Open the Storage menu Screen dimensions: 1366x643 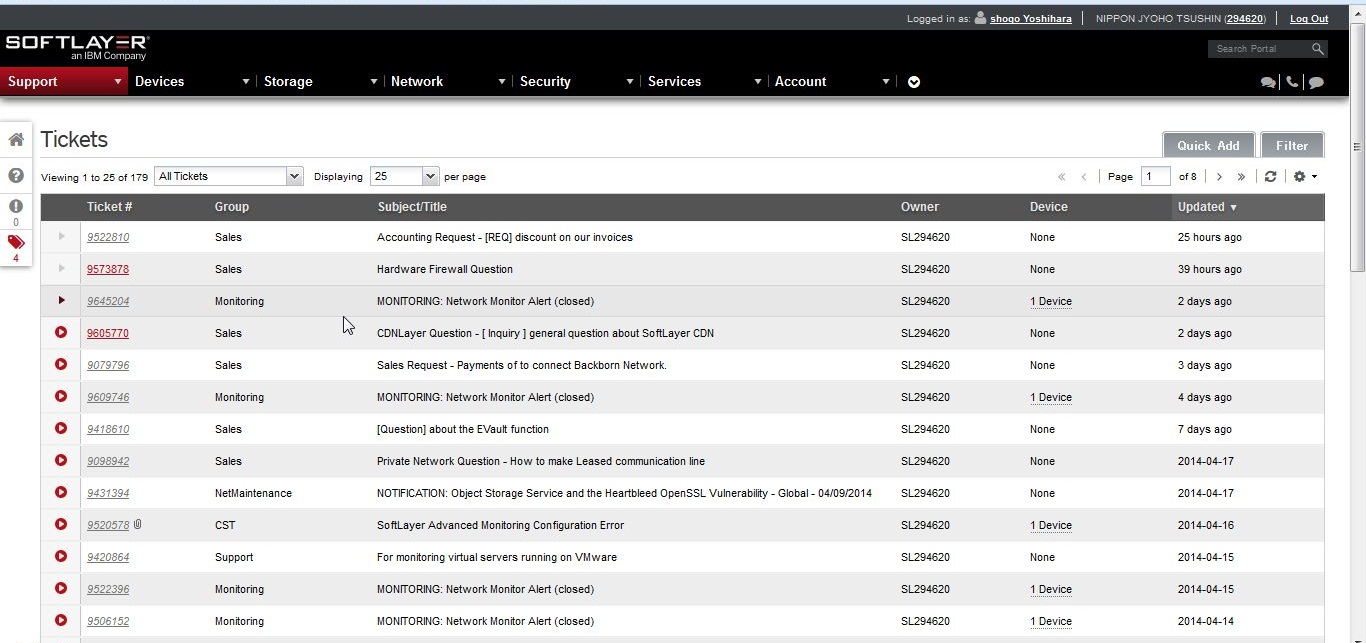(x=320, y=82)
